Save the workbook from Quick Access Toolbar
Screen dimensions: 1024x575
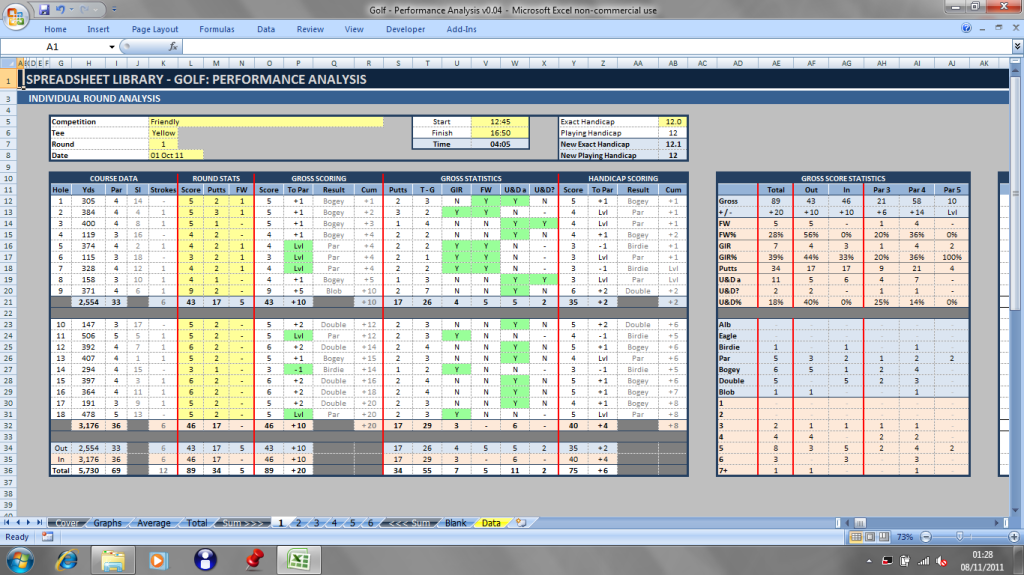click(44, 9)
